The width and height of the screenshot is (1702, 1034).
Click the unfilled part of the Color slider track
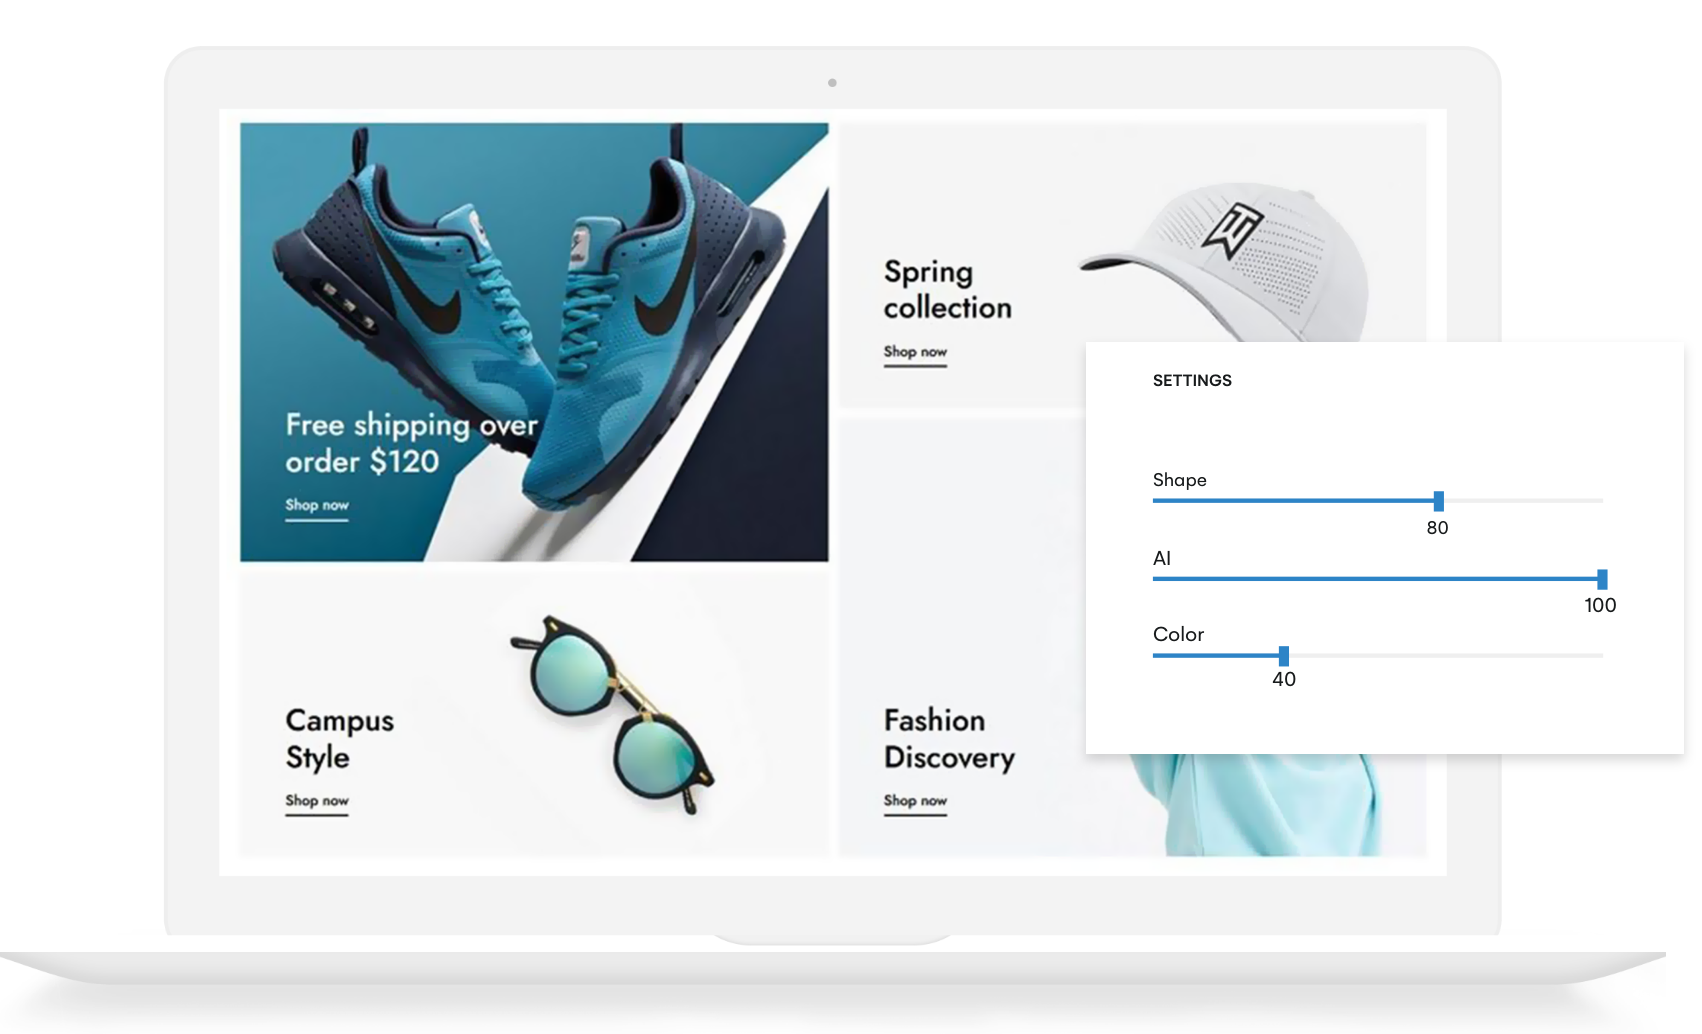tap(1446, 656)
